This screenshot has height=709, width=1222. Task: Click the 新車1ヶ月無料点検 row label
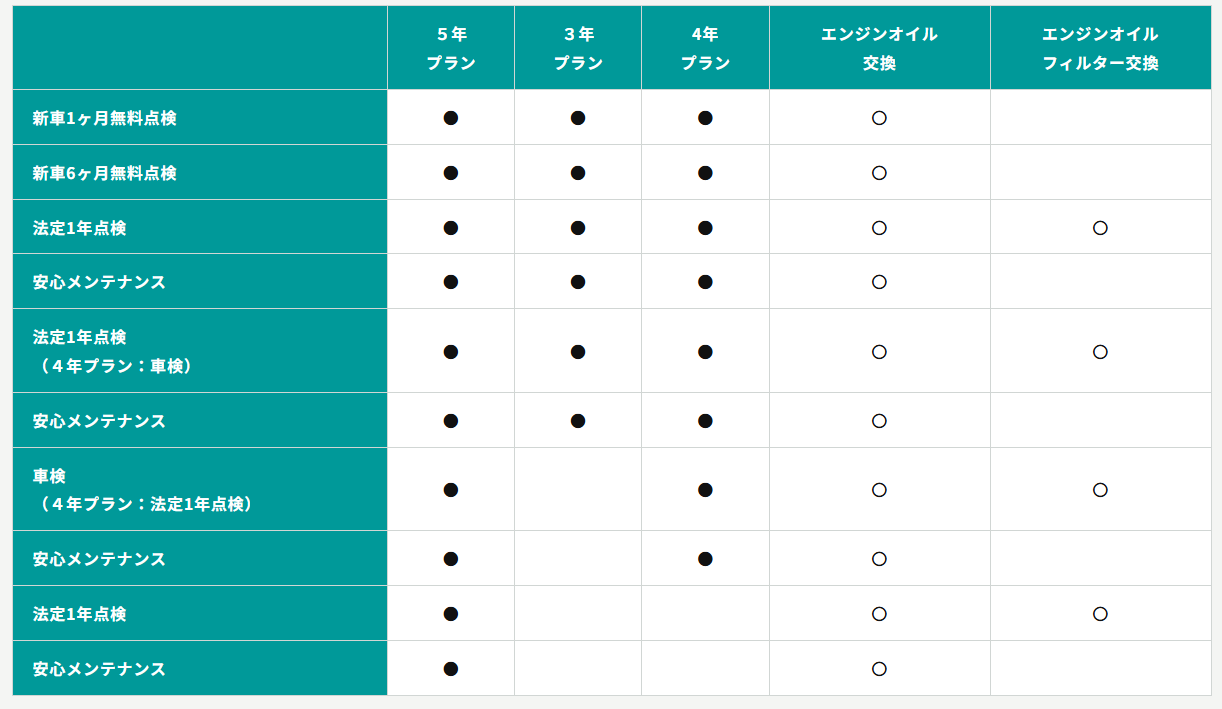point(105,118)
